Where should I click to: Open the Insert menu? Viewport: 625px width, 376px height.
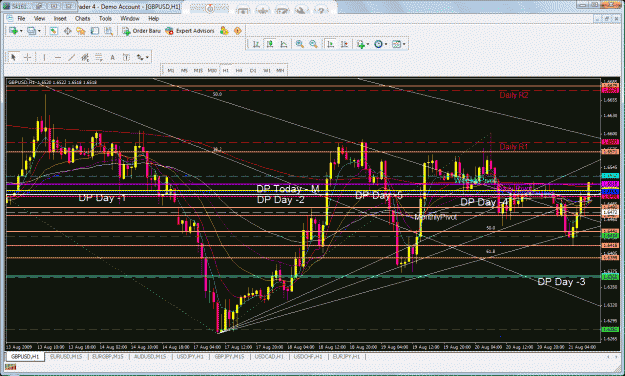tap(60, 18)
